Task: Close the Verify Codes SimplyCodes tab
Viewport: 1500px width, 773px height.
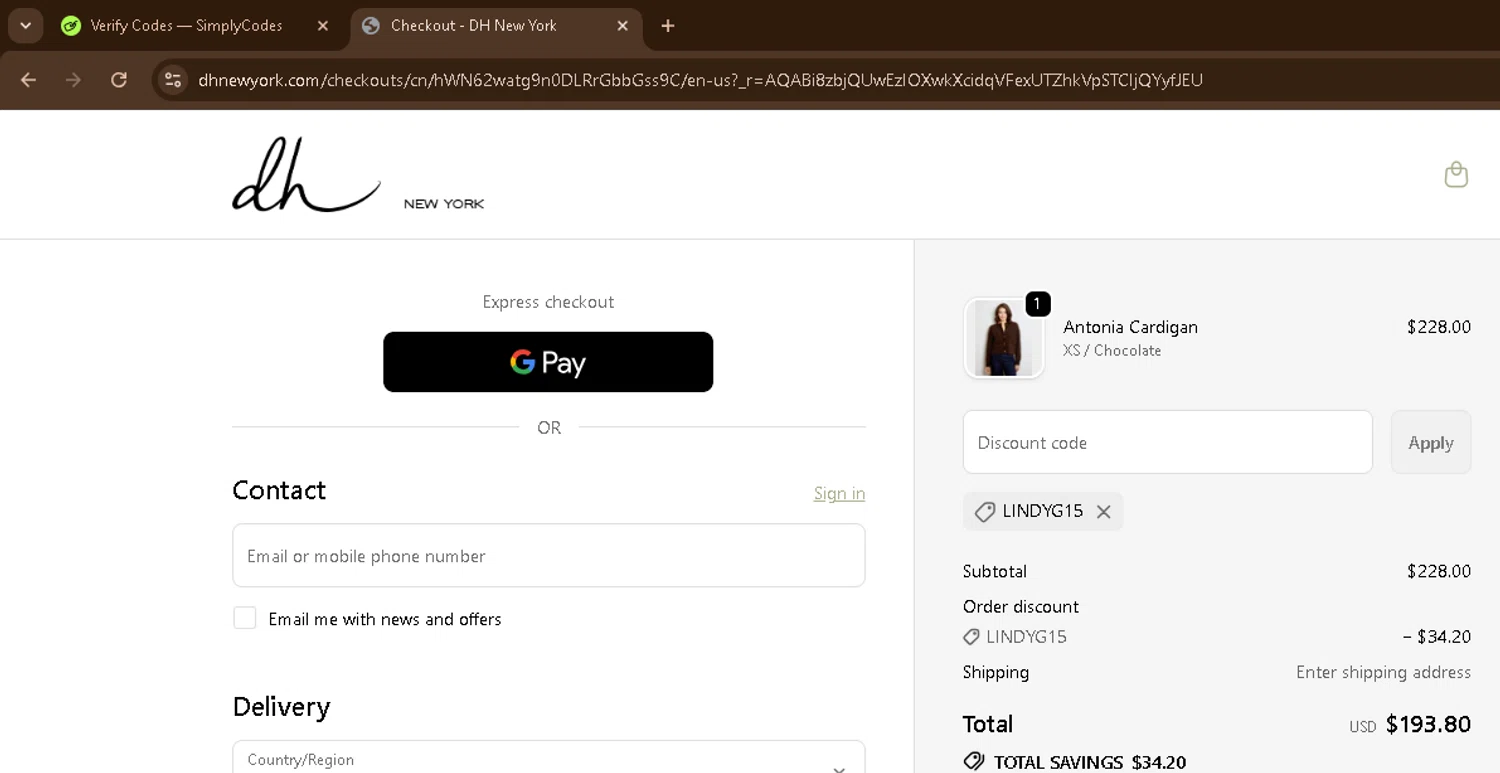Action: click(323, 26)
